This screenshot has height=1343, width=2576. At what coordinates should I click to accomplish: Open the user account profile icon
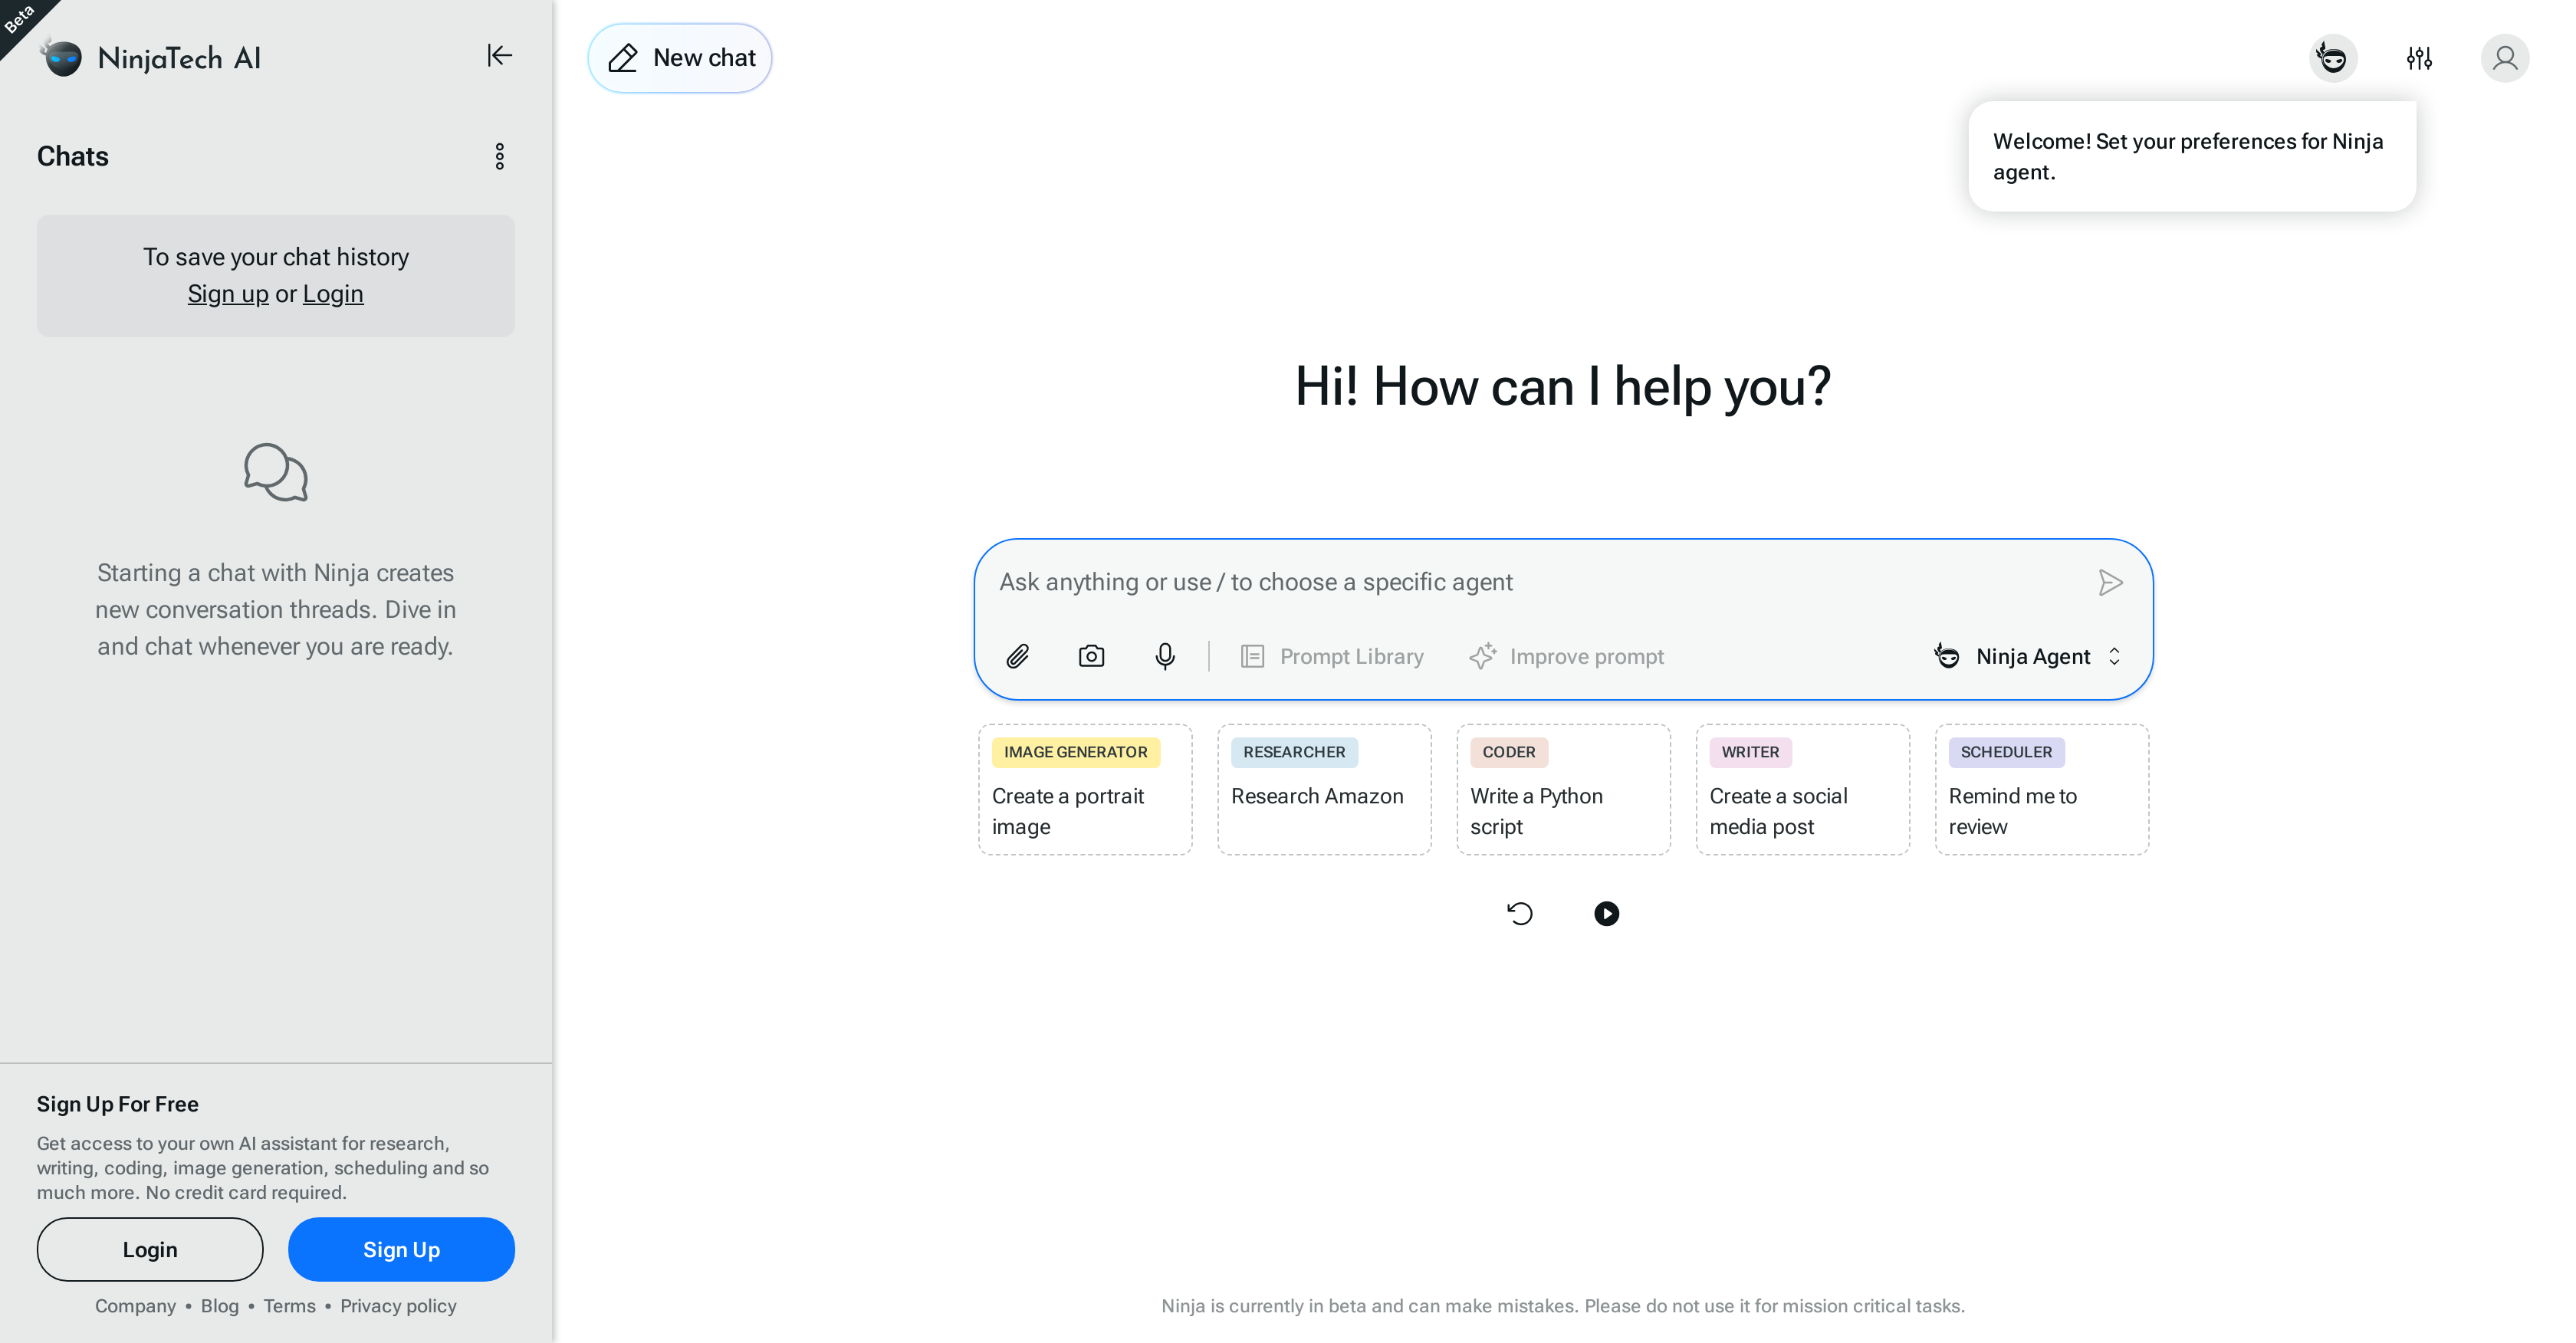2505,58
